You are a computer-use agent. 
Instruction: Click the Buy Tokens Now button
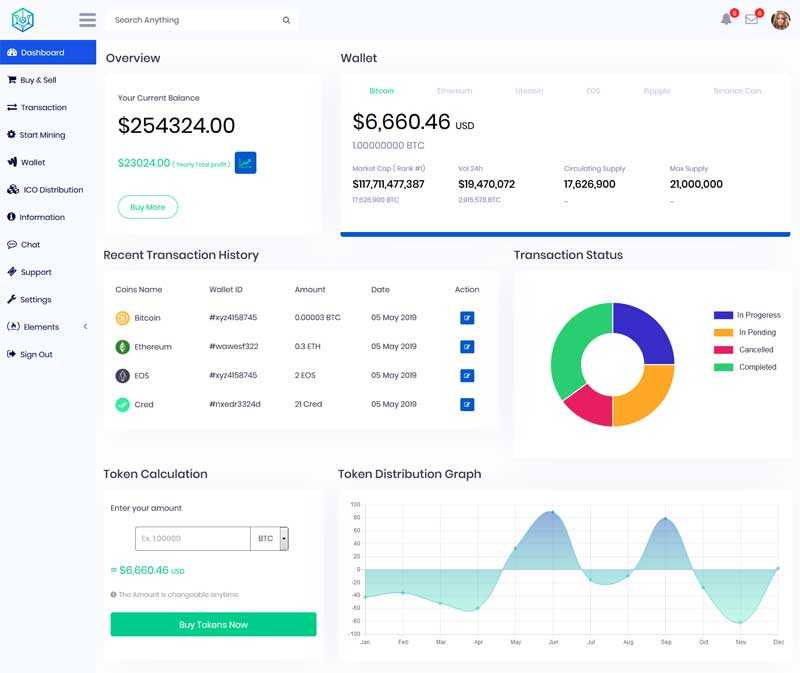pos(213,625)
